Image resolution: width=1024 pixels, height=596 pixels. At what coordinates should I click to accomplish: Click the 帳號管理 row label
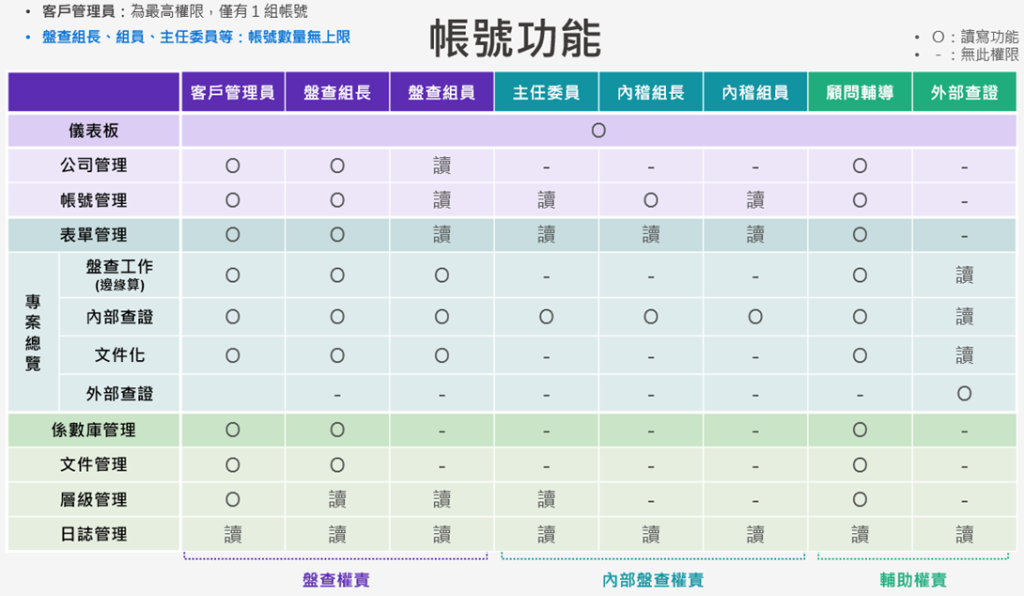coord(93,200)
